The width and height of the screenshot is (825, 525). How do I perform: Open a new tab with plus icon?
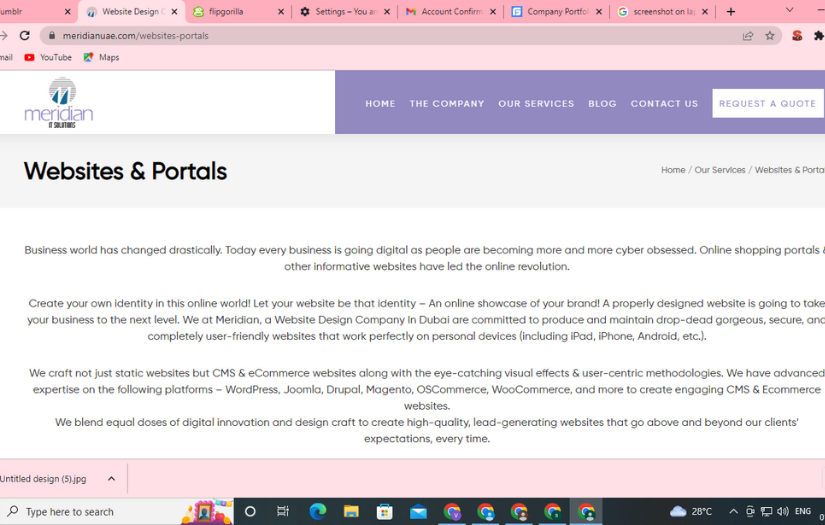730,12
